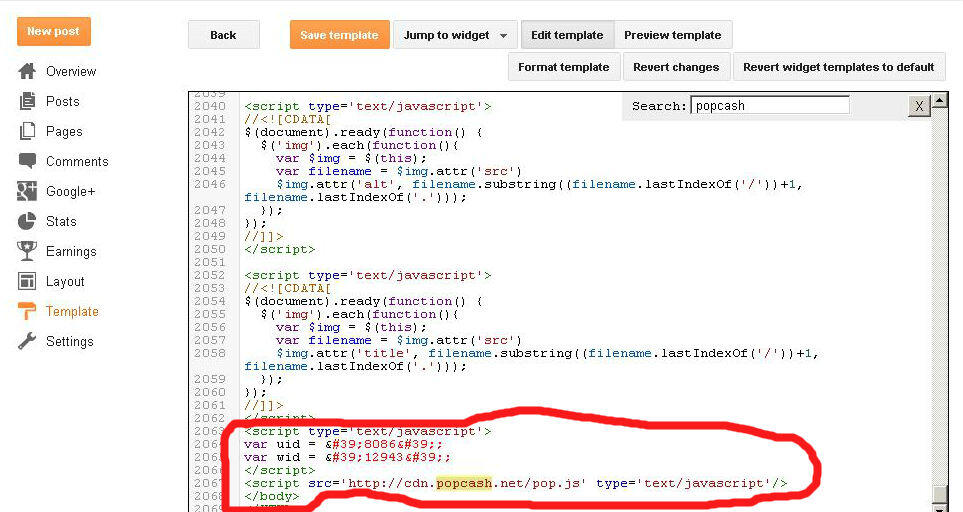Open the Jump to widget dropdown
The width and height of the screenshot is (963, 512).
(x=455, y=35)
